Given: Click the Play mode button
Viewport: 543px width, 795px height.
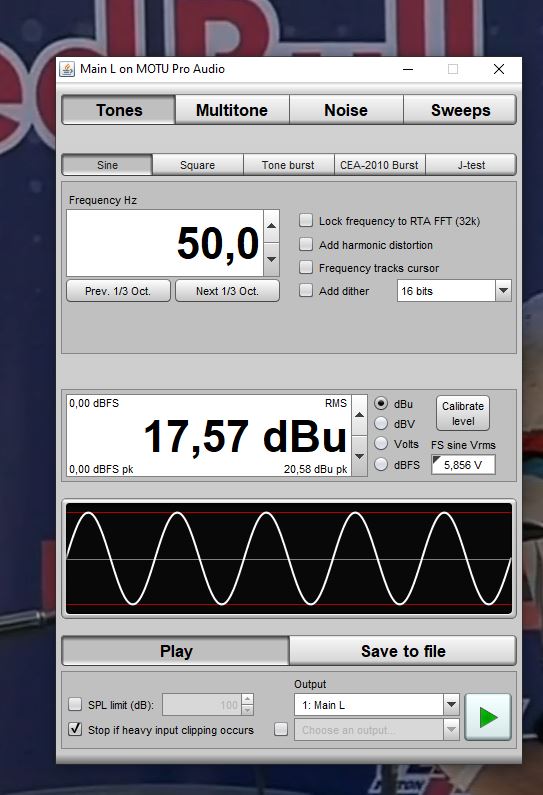Looking at the screenshot, I should point(175,651).
